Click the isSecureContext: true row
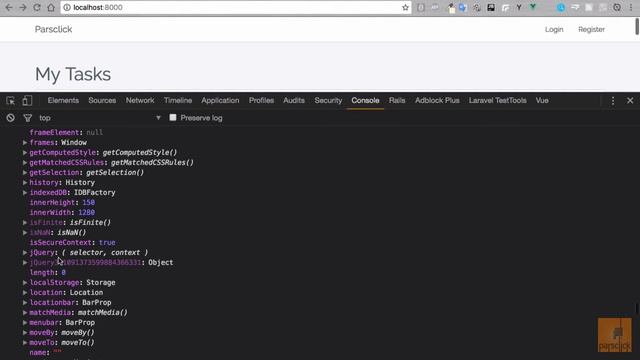640x360 pixels. [72, 242]
